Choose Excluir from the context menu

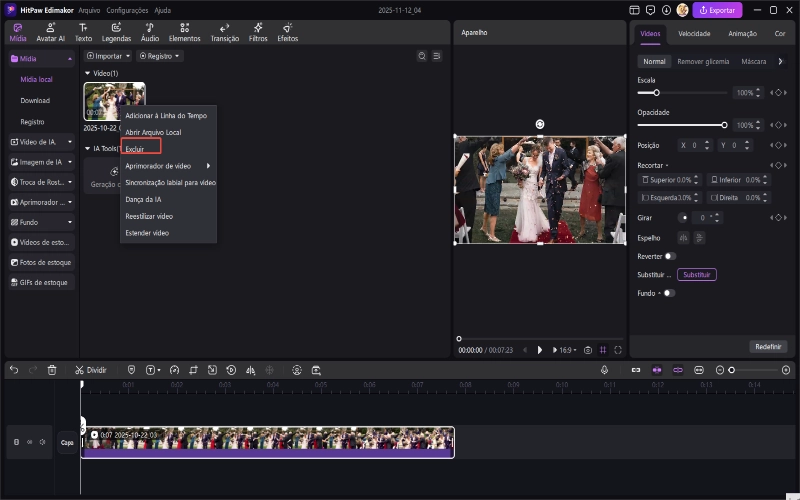(135, 148)
